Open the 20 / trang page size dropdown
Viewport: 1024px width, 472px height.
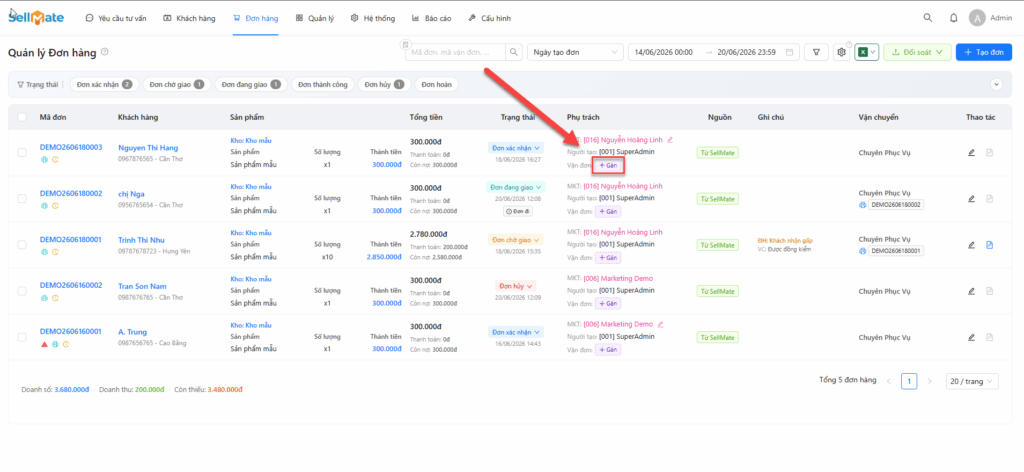click(x=972, y=381)
